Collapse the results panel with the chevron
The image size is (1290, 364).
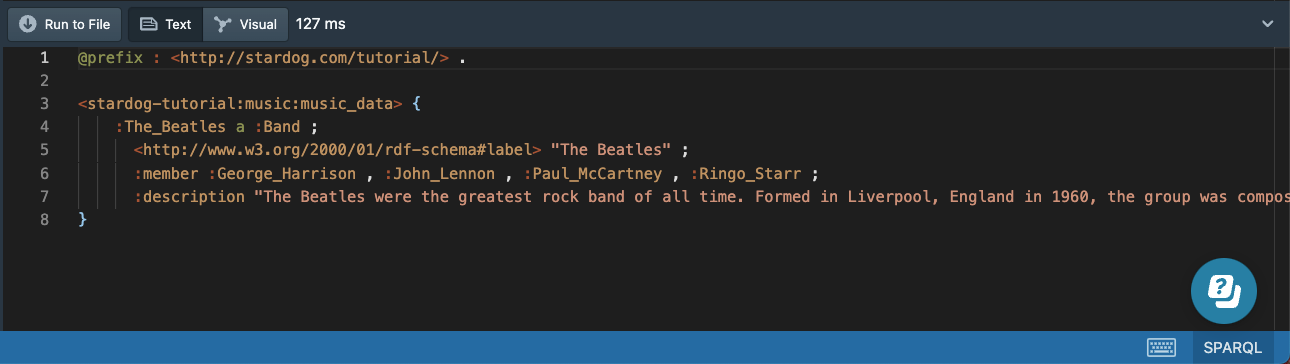1267,24
